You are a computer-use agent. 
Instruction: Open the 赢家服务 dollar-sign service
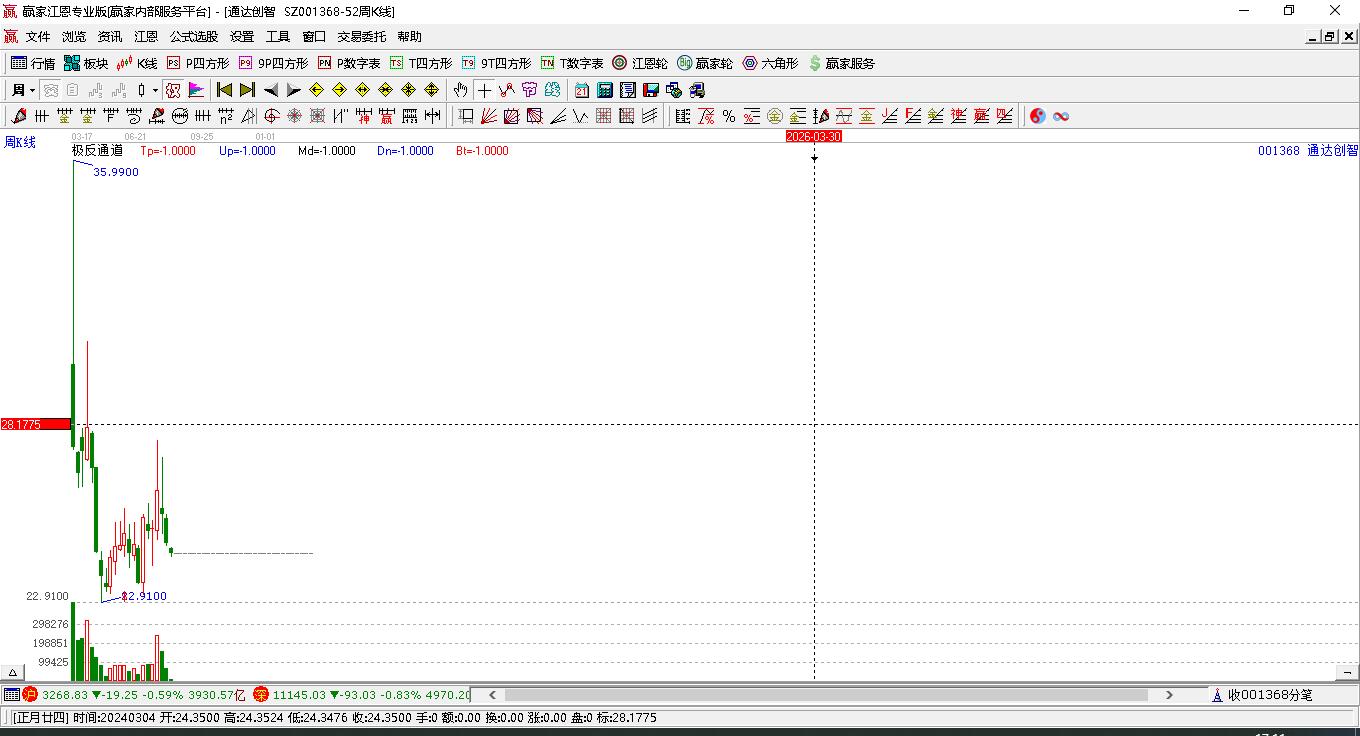(841, 63)
